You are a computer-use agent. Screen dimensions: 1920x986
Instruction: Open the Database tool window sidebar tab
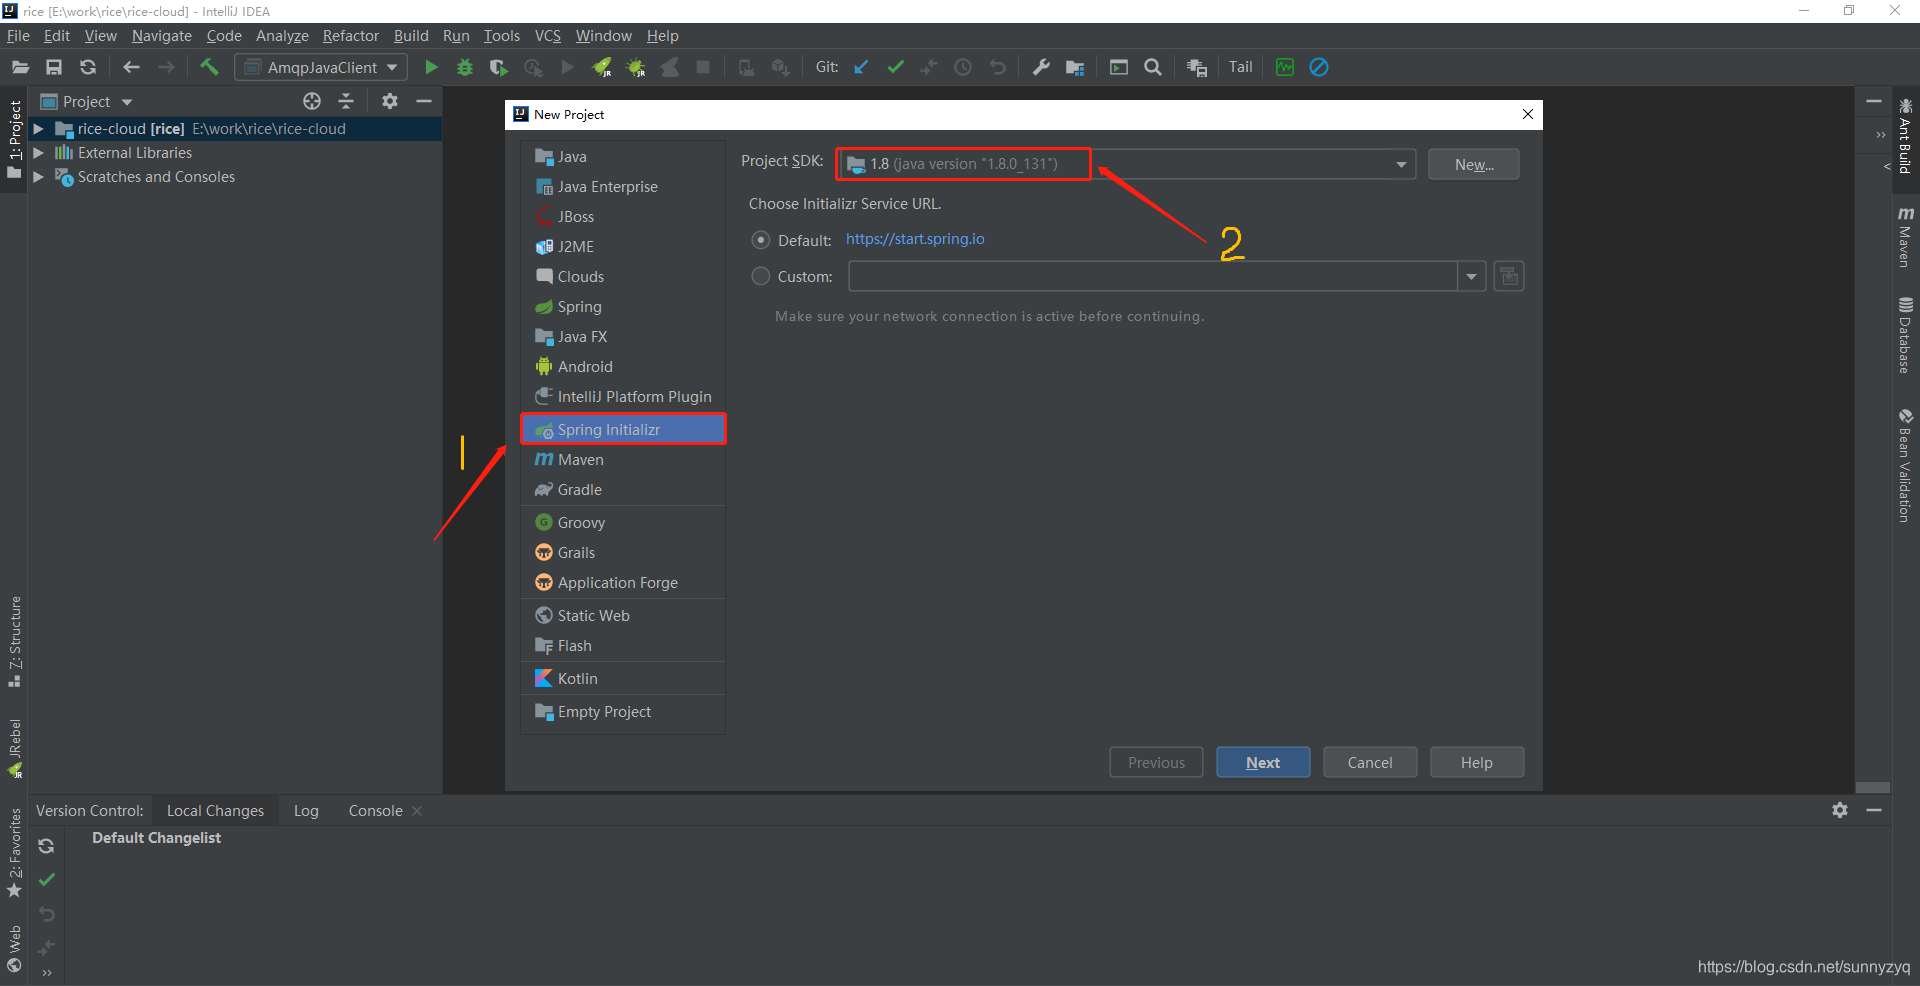1905,336
